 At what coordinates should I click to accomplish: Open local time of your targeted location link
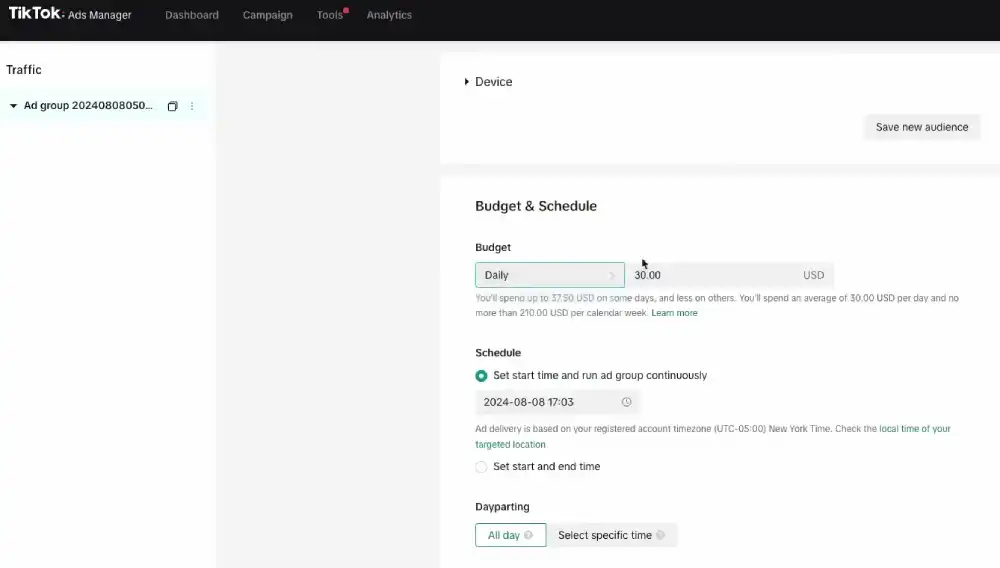(915, 429)
